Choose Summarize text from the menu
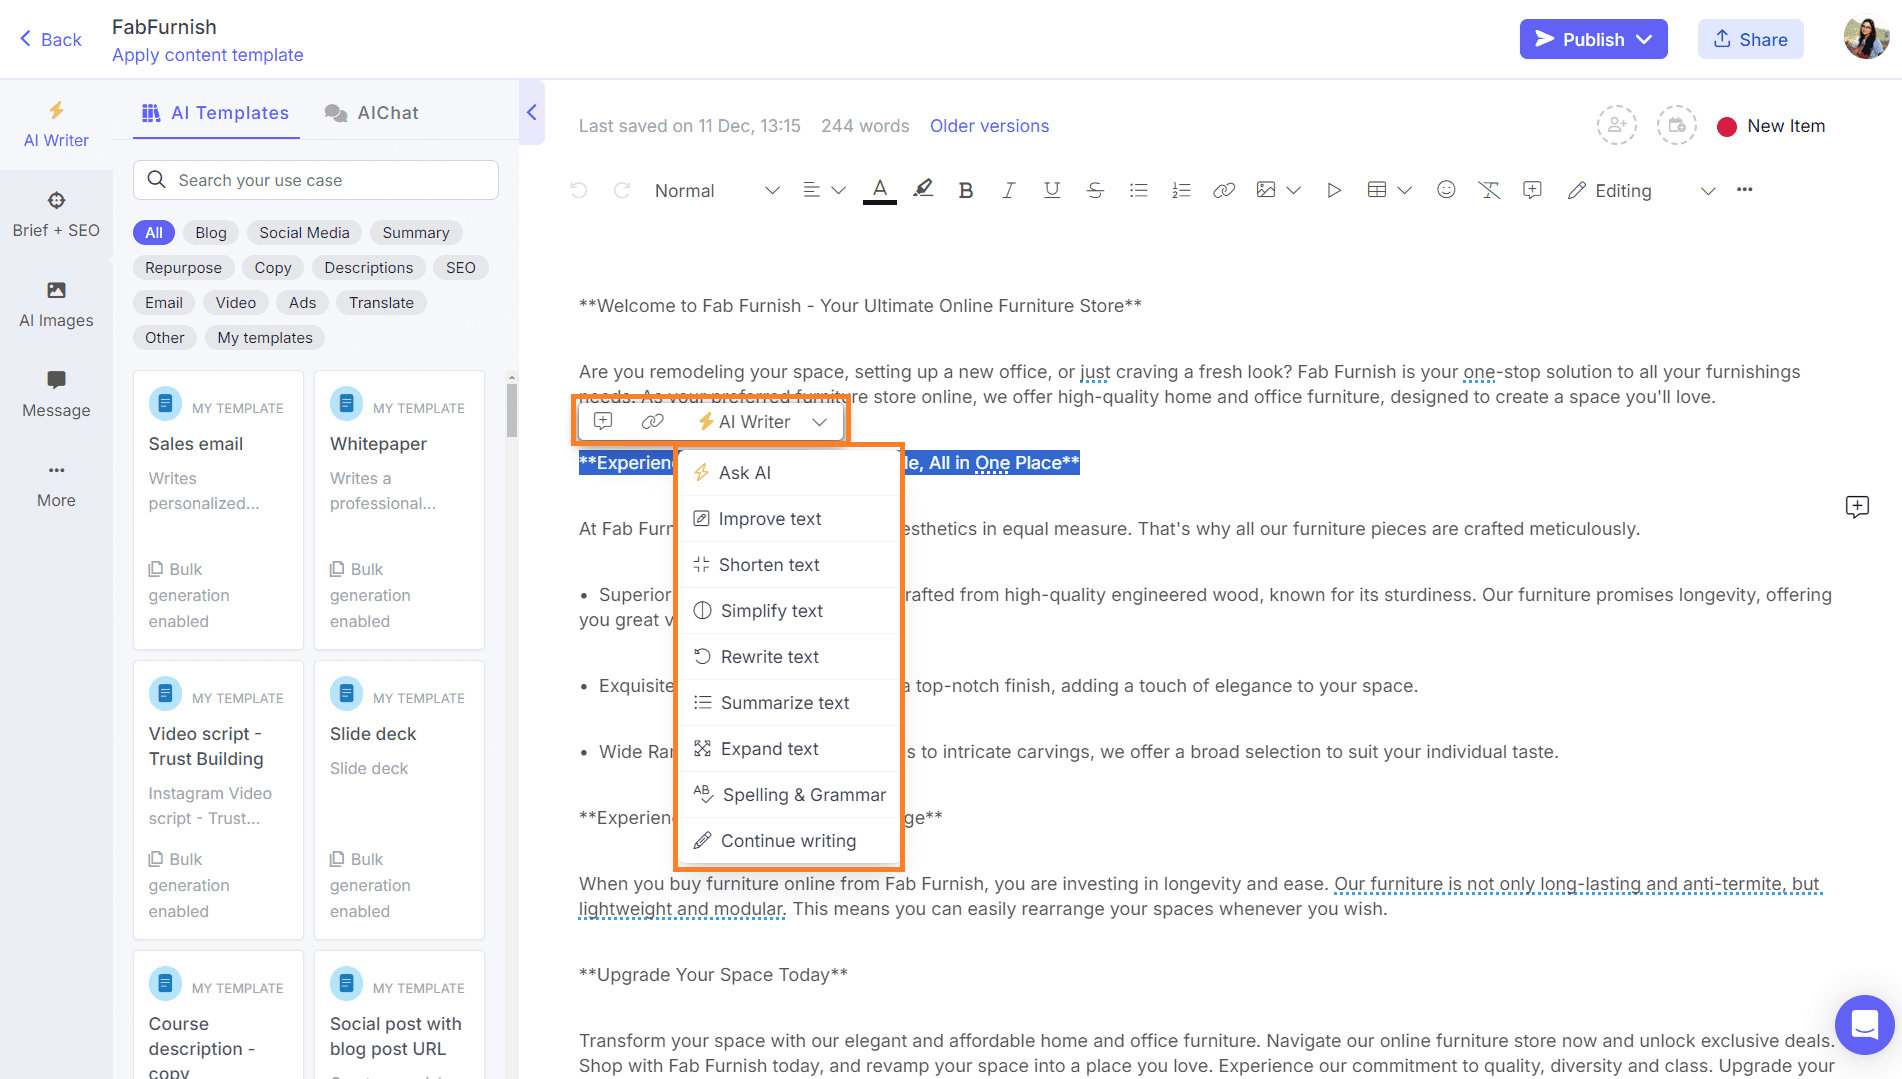This screenshot has height=1079, width=1902. point(787,702)
